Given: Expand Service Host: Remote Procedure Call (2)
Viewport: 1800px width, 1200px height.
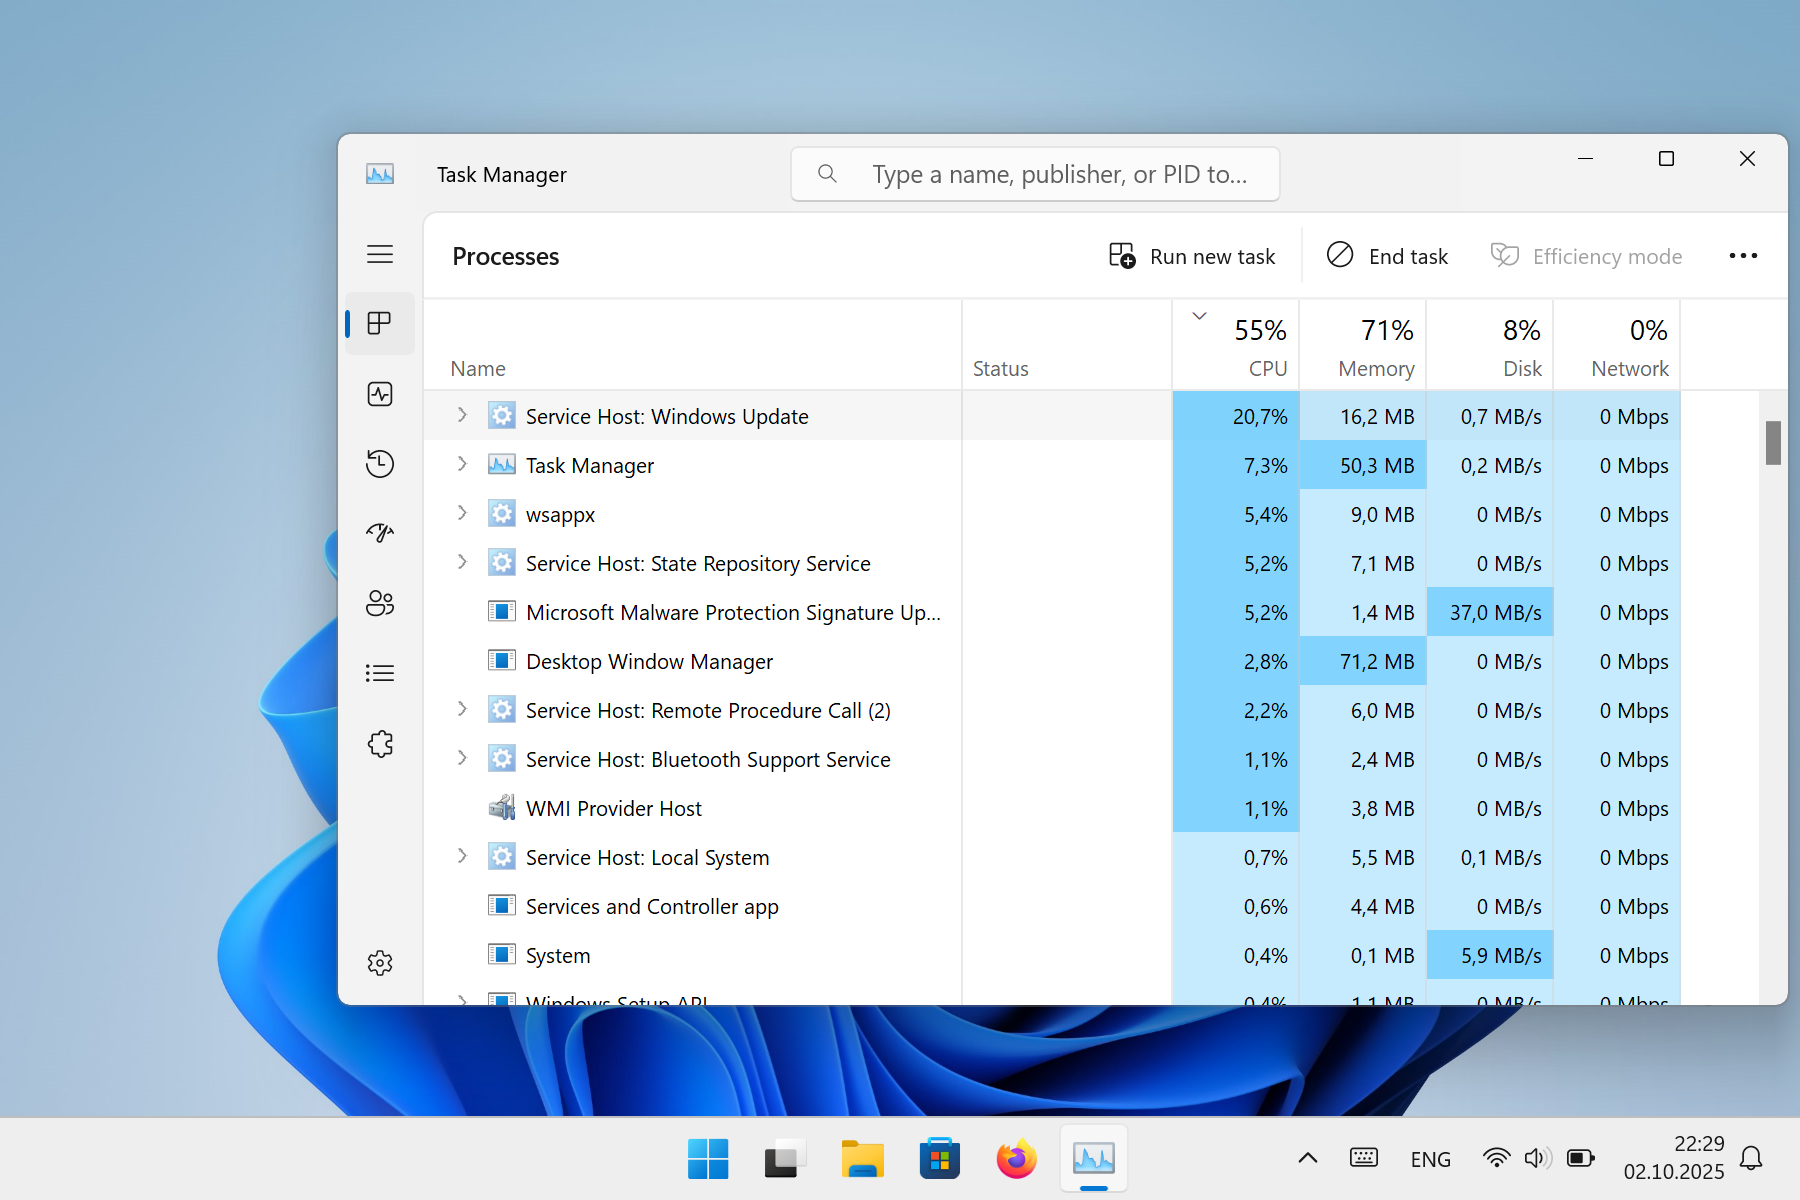Looking at the screenshot, I should pos(462,709).
